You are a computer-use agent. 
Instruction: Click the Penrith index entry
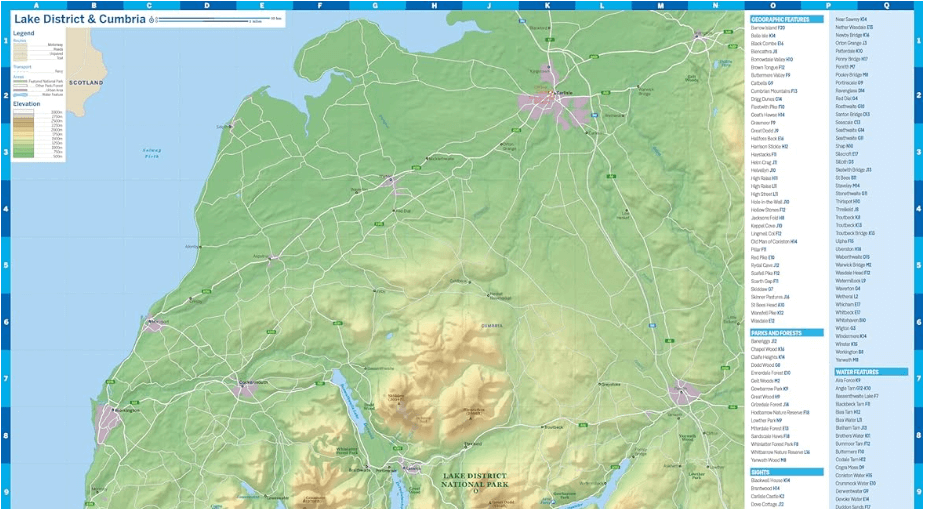pyautogui.click(x=845, y=67)
